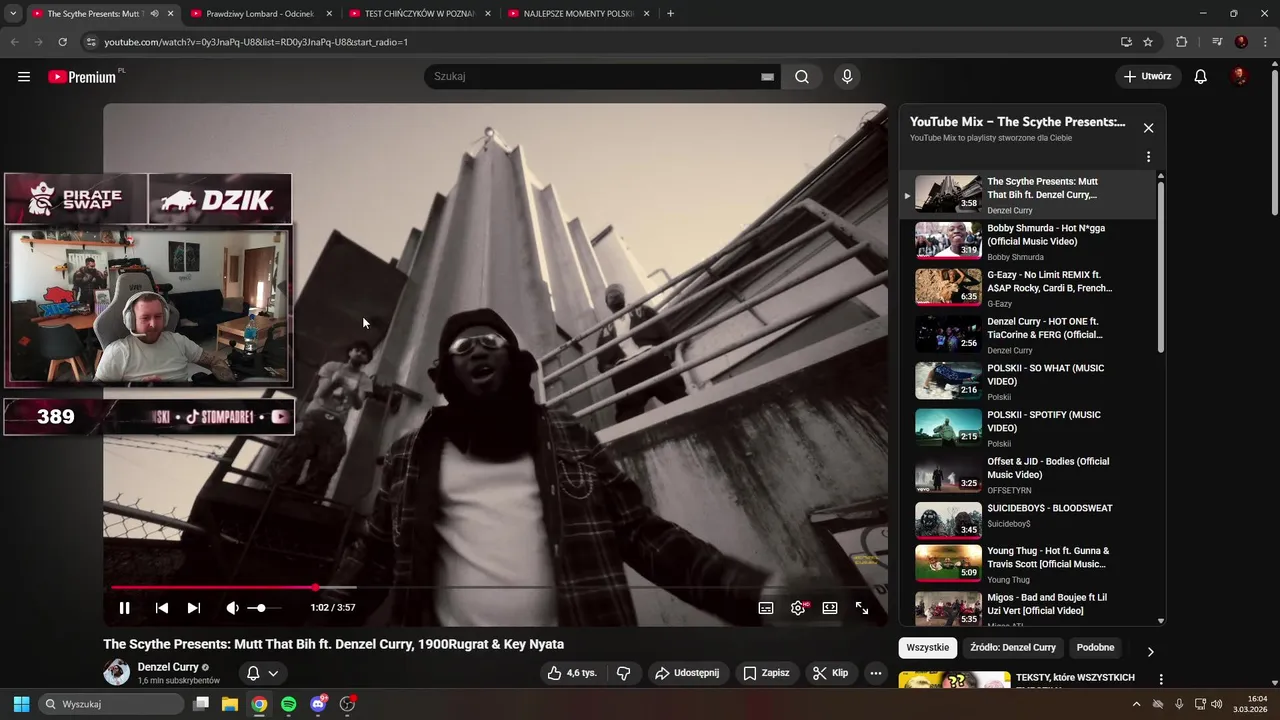Select the Wszystkie filter chip
Image resolution: width=1280 pixels, height=720 pixels.
pyautogui.click(x=927, y=648)
